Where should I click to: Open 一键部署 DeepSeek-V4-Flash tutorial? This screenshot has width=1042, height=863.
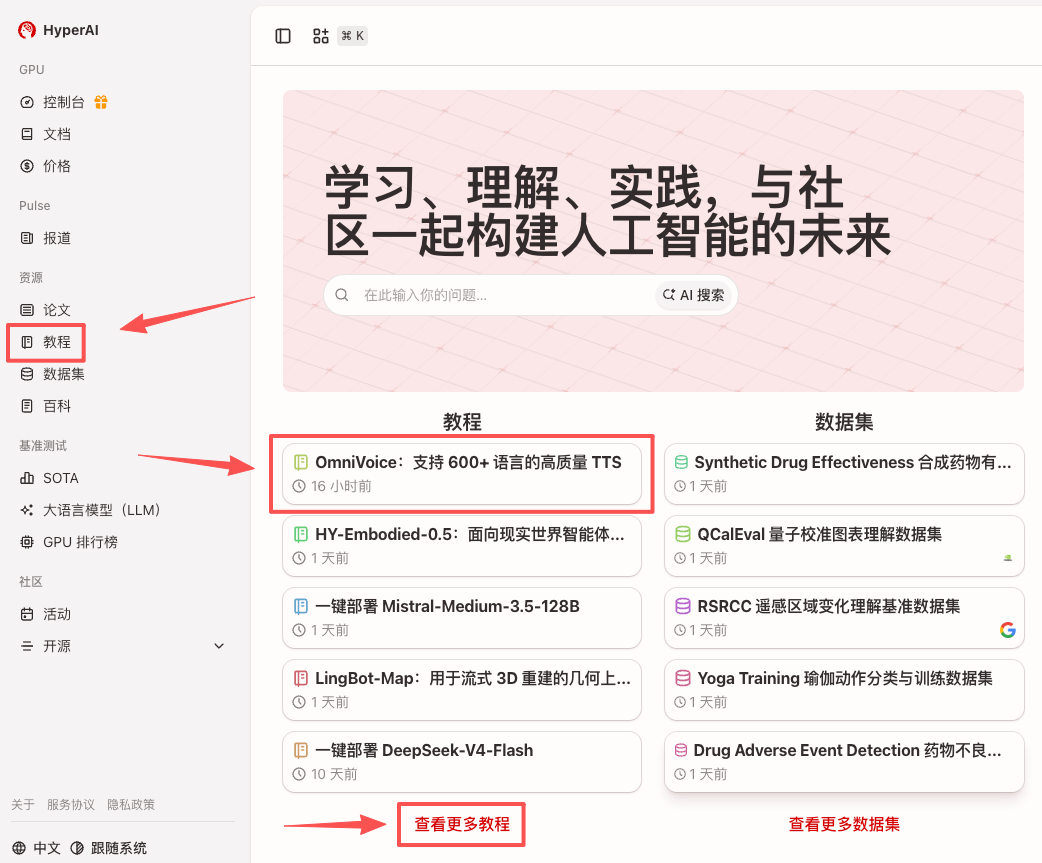coord(462,762)
